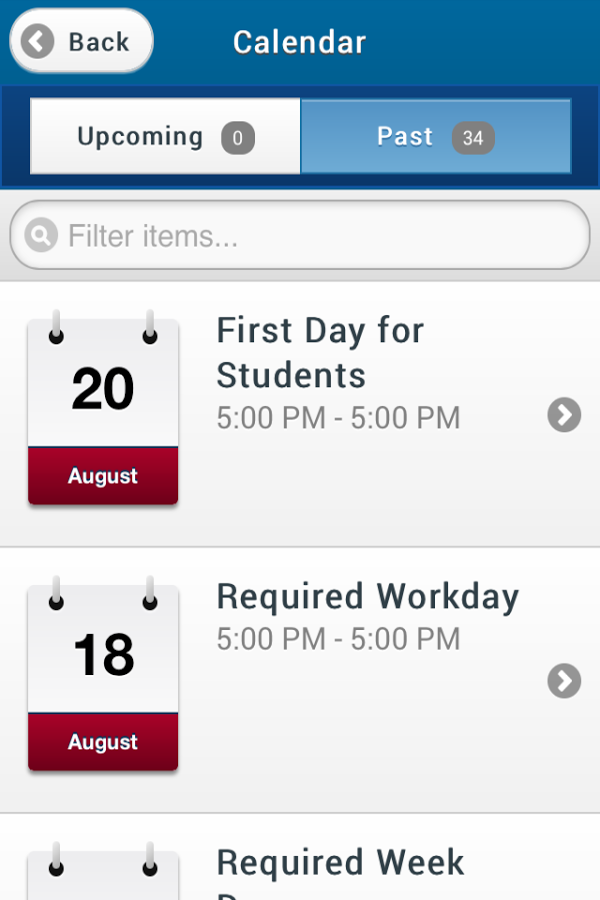The height and width of the screenshot is (900, 600).
Task: Tap the Upcoming count badge showing 0
Action: pos(238,138)
